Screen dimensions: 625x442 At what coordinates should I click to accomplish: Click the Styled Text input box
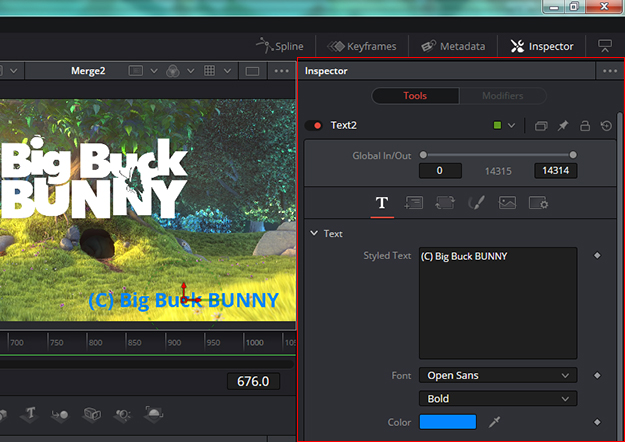(497, 303)
